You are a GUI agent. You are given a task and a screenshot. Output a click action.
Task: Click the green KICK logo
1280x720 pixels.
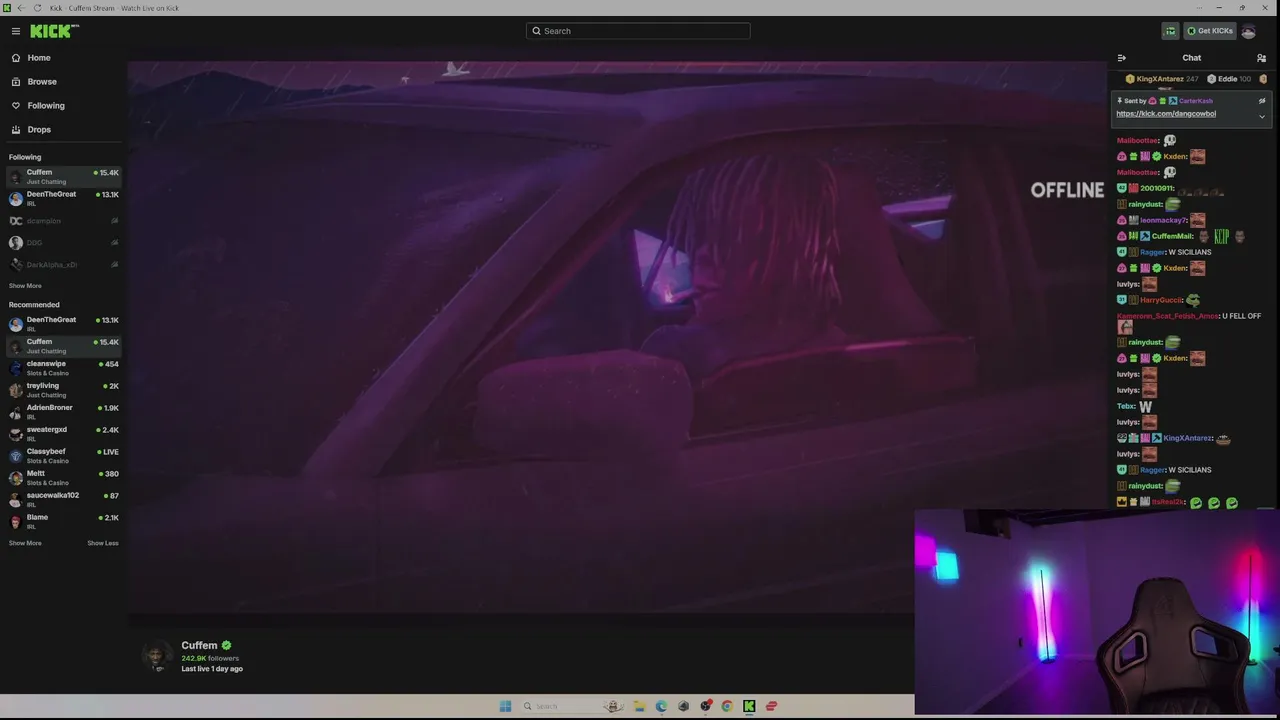pos(54,31)
